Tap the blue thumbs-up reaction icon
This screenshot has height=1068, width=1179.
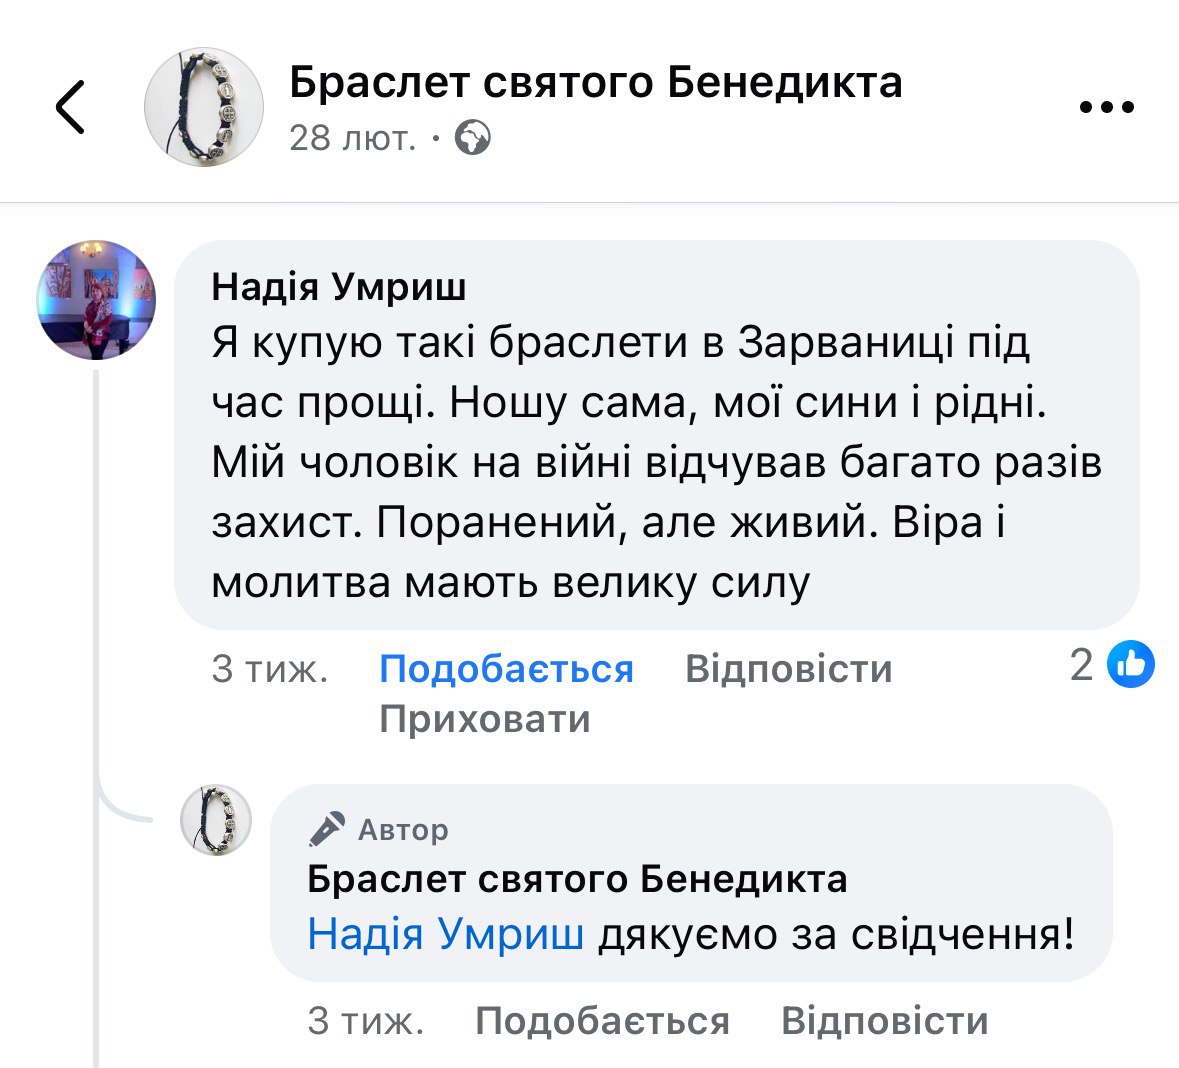[x=1132, y=665]
